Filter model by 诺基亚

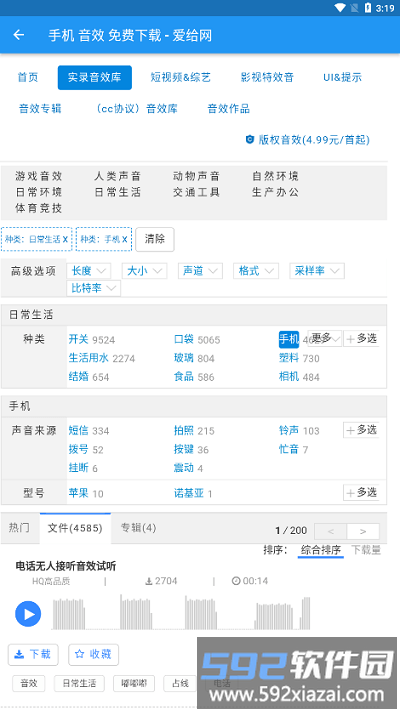tap(189, 493)
